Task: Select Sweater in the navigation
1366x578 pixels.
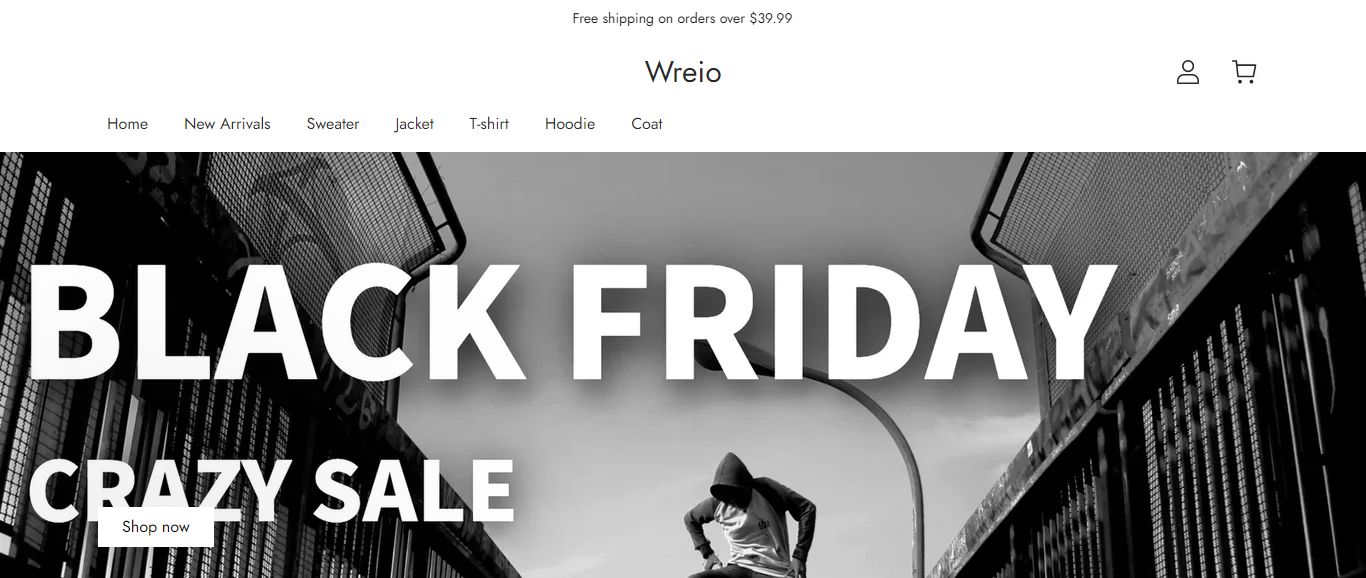Action: tap(333, 124)
